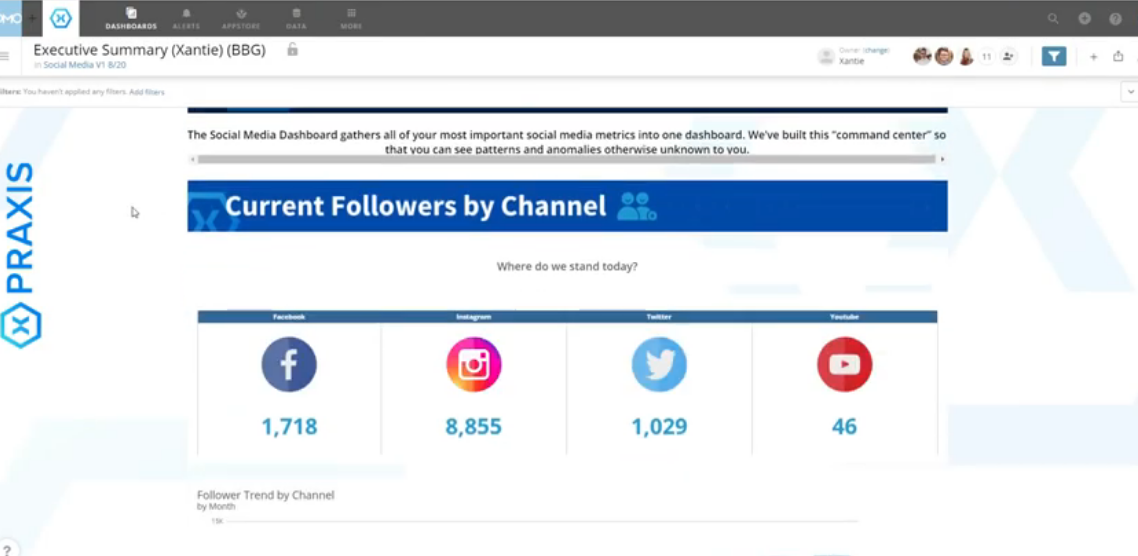
Task: Click the add people share icon
Action: pyautogui.click(x=1008, y=56)
